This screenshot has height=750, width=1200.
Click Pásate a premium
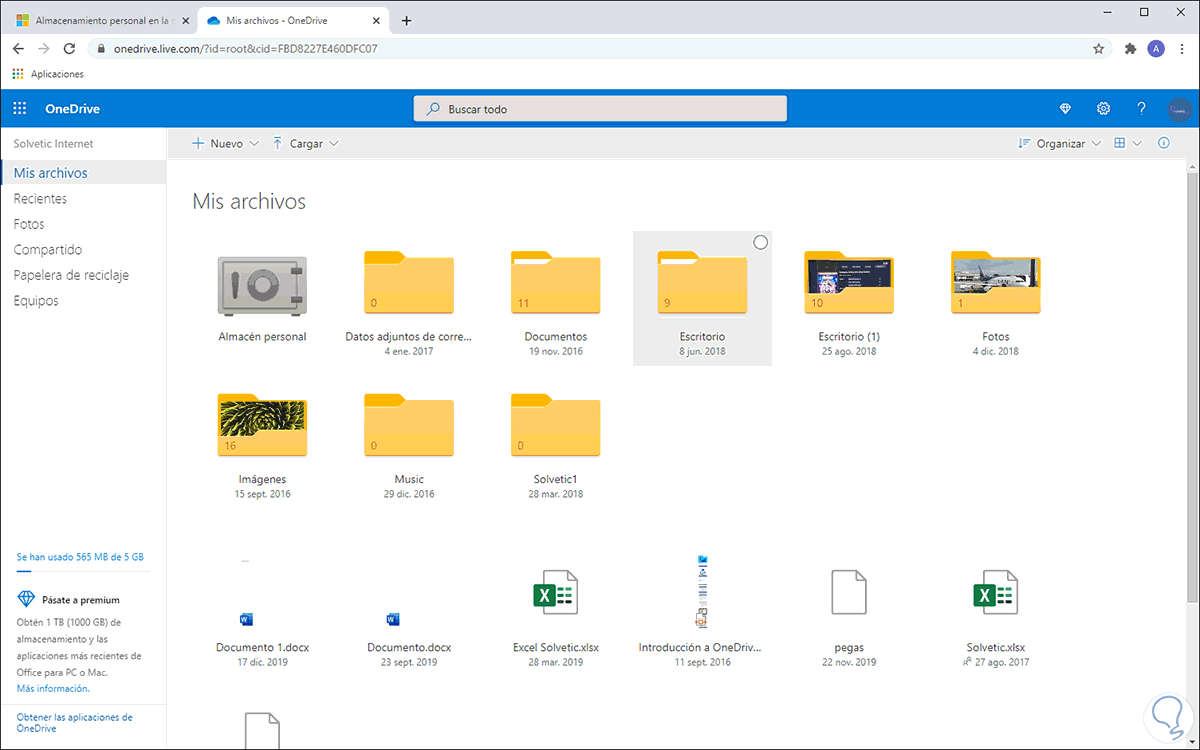pos(80,600)
